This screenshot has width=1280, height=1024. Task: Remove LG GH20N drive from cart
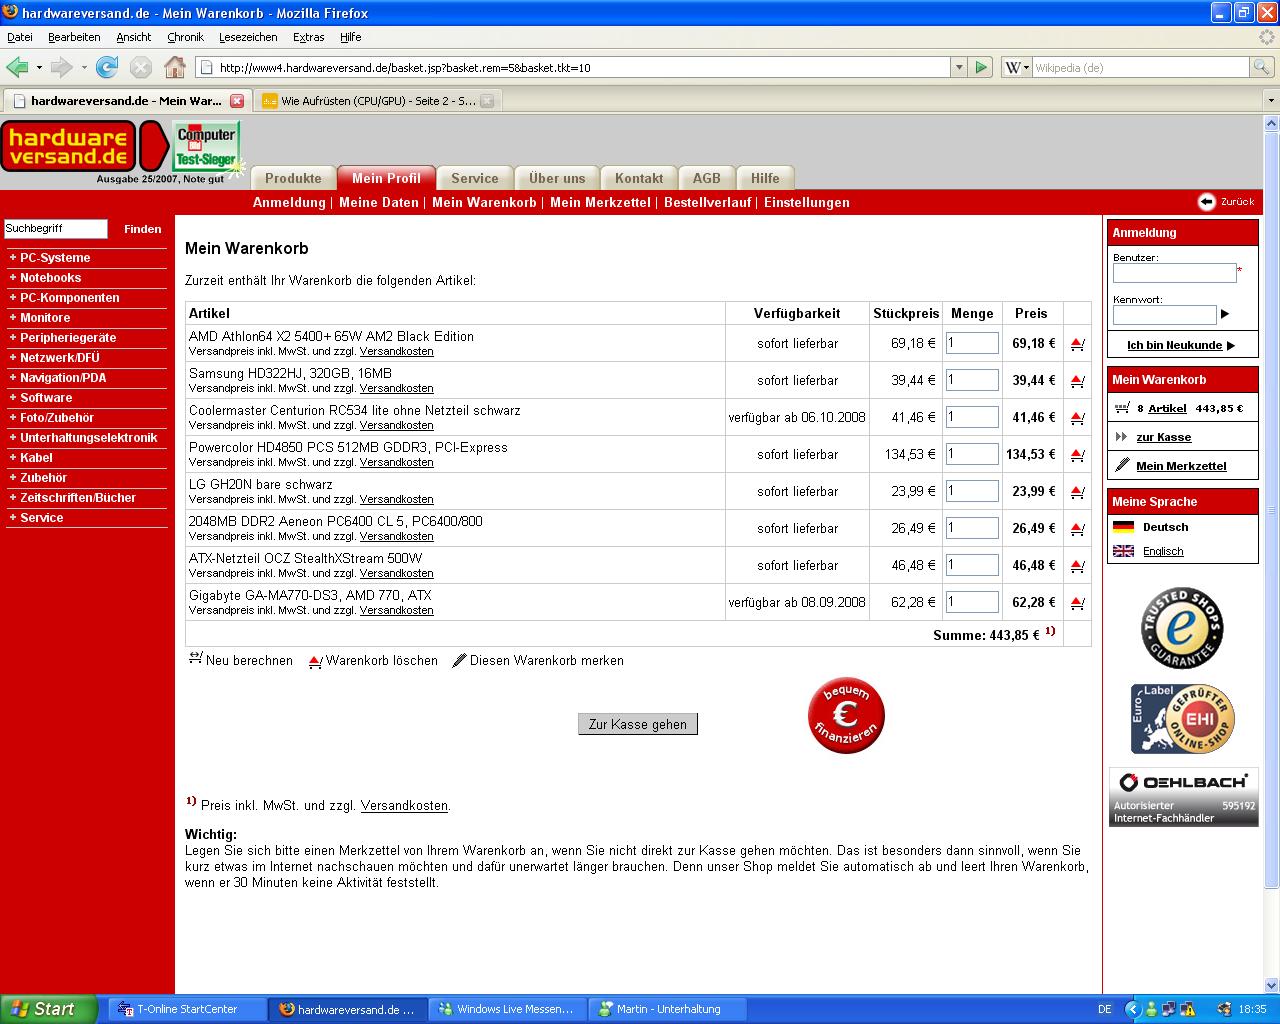(1077, 492)
